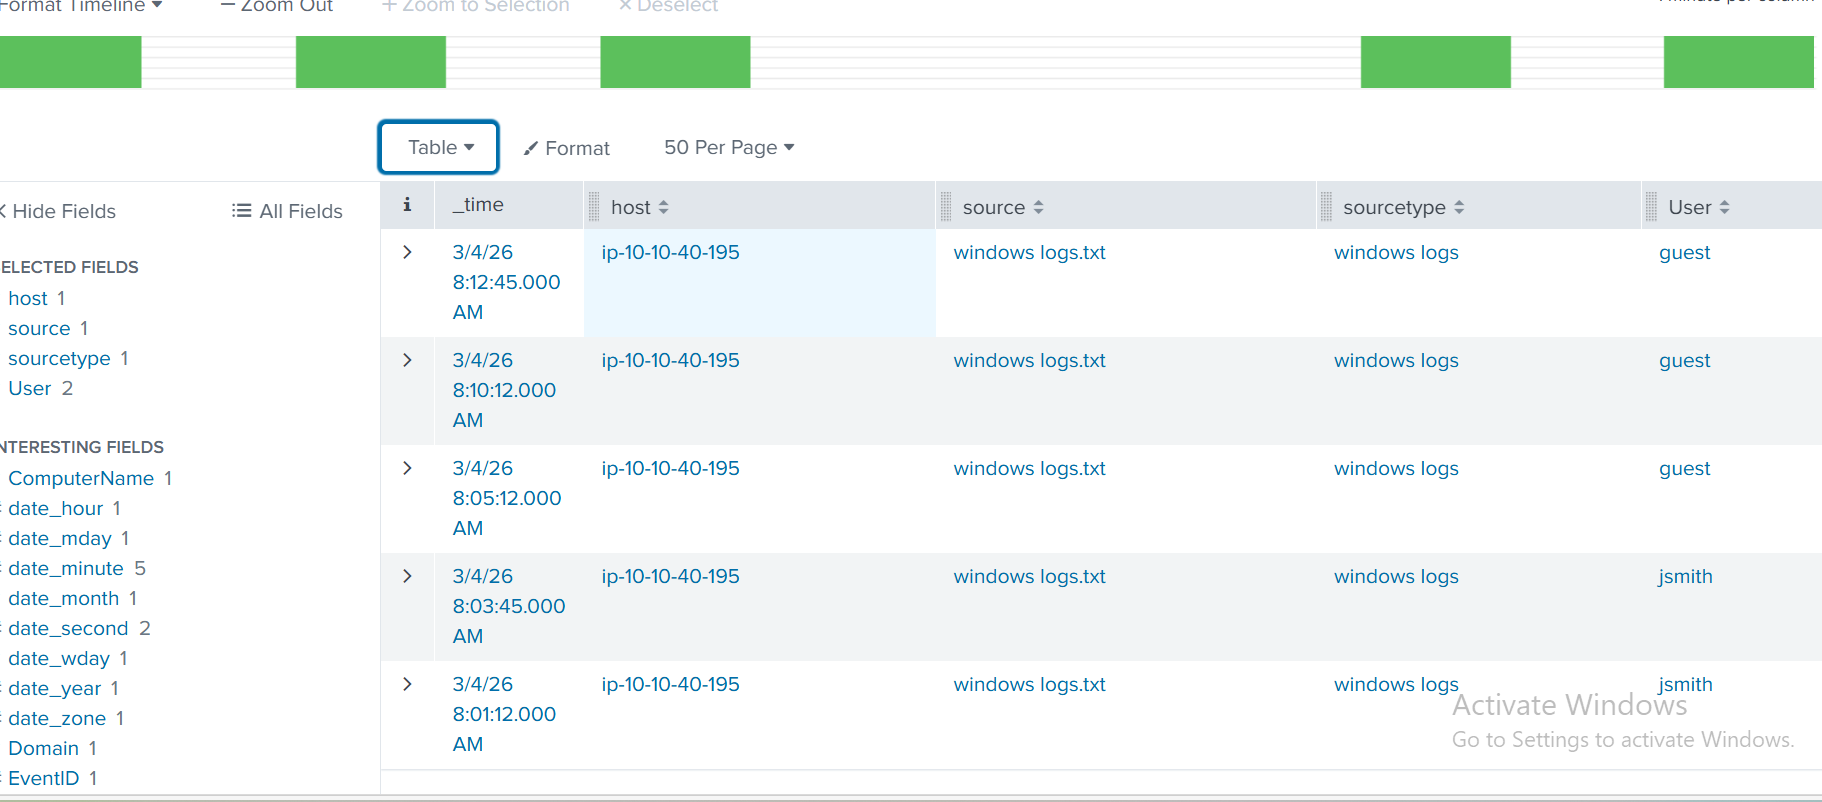Click the info column icon

point(407,205)
